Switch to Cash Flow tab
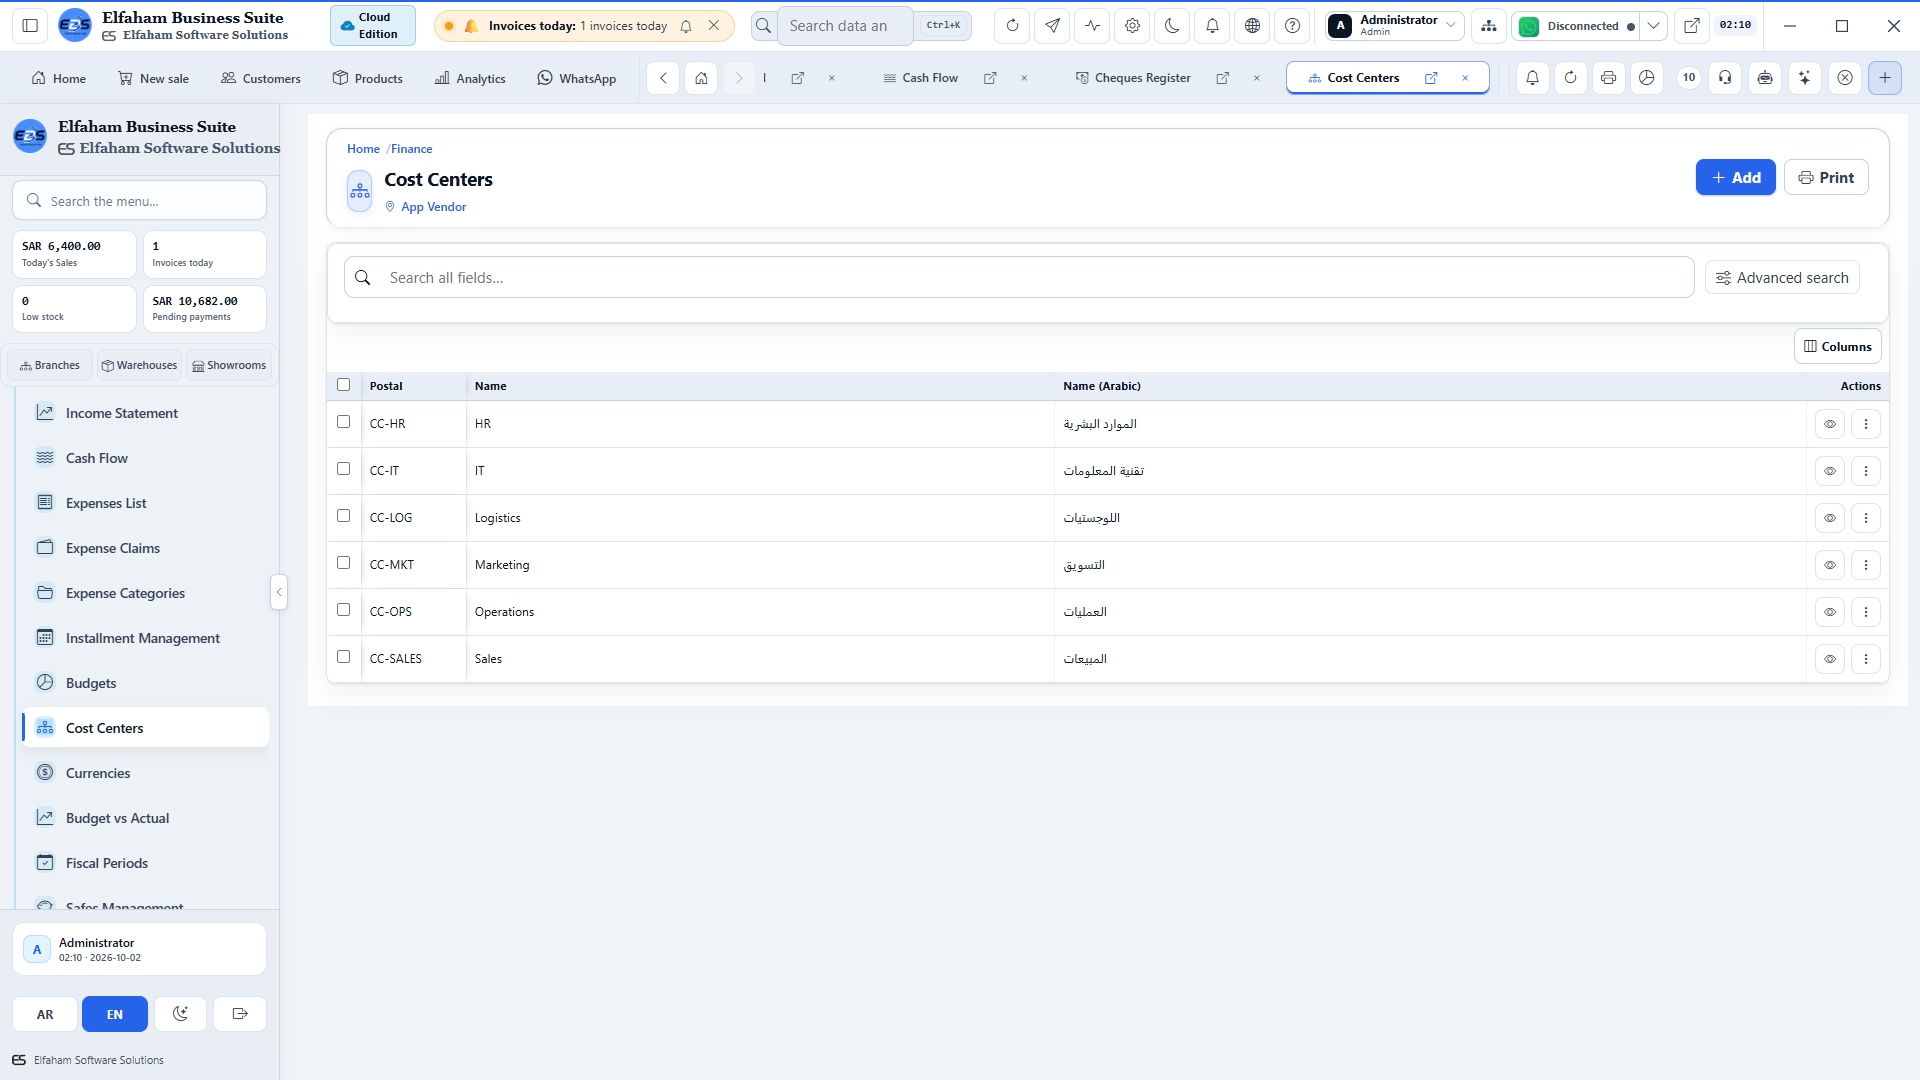This screenshot has width=1920, height=1080. coord(920,78)
